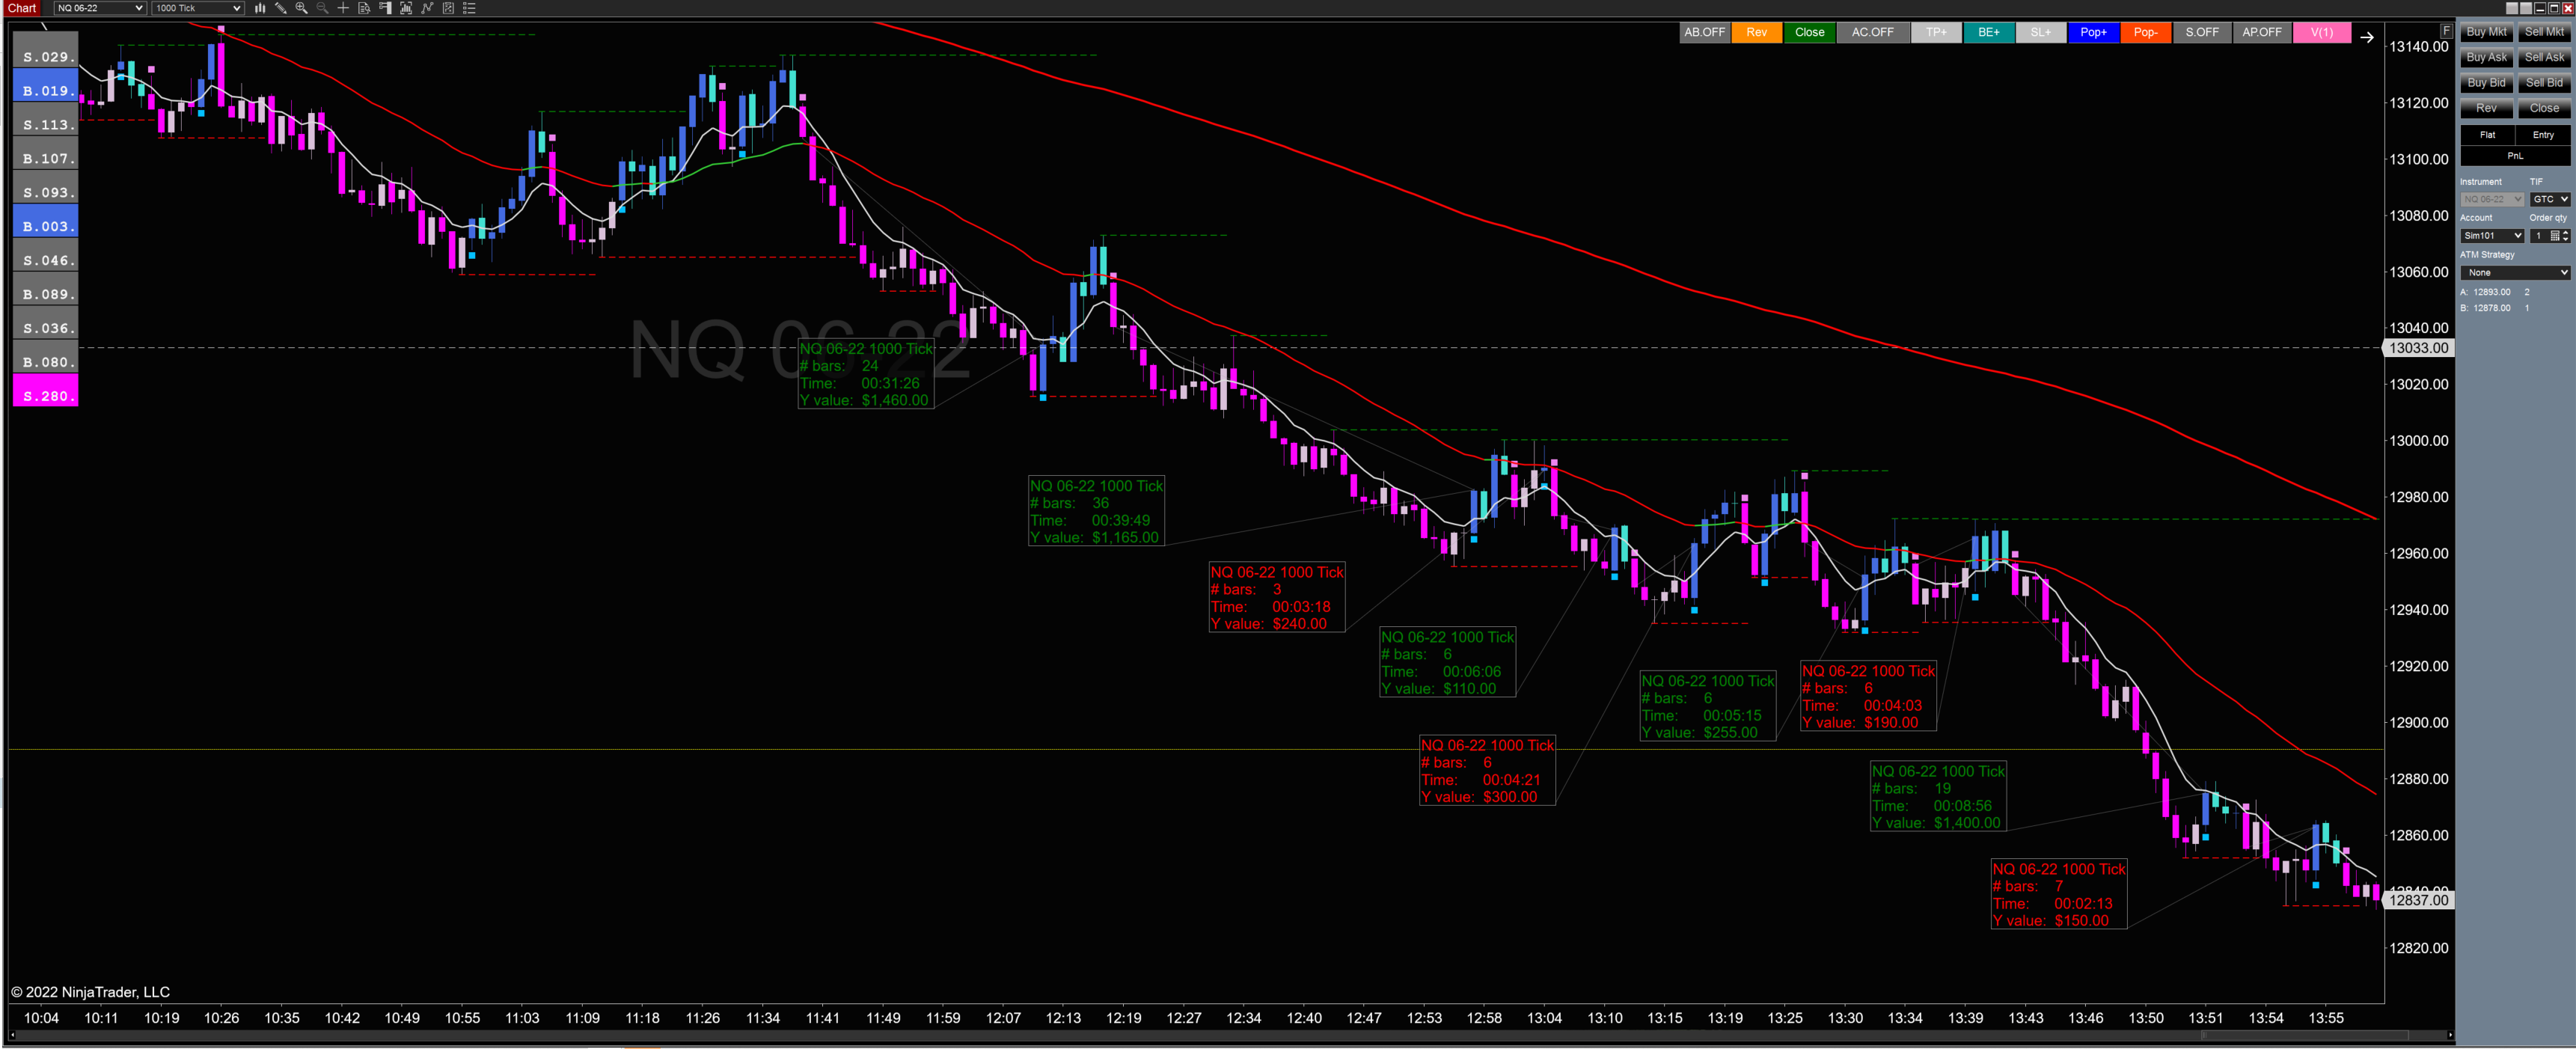Select the drawing tools pencil icon
The width and height of the screenshot is (2576, 1049).
pos(281,8)
